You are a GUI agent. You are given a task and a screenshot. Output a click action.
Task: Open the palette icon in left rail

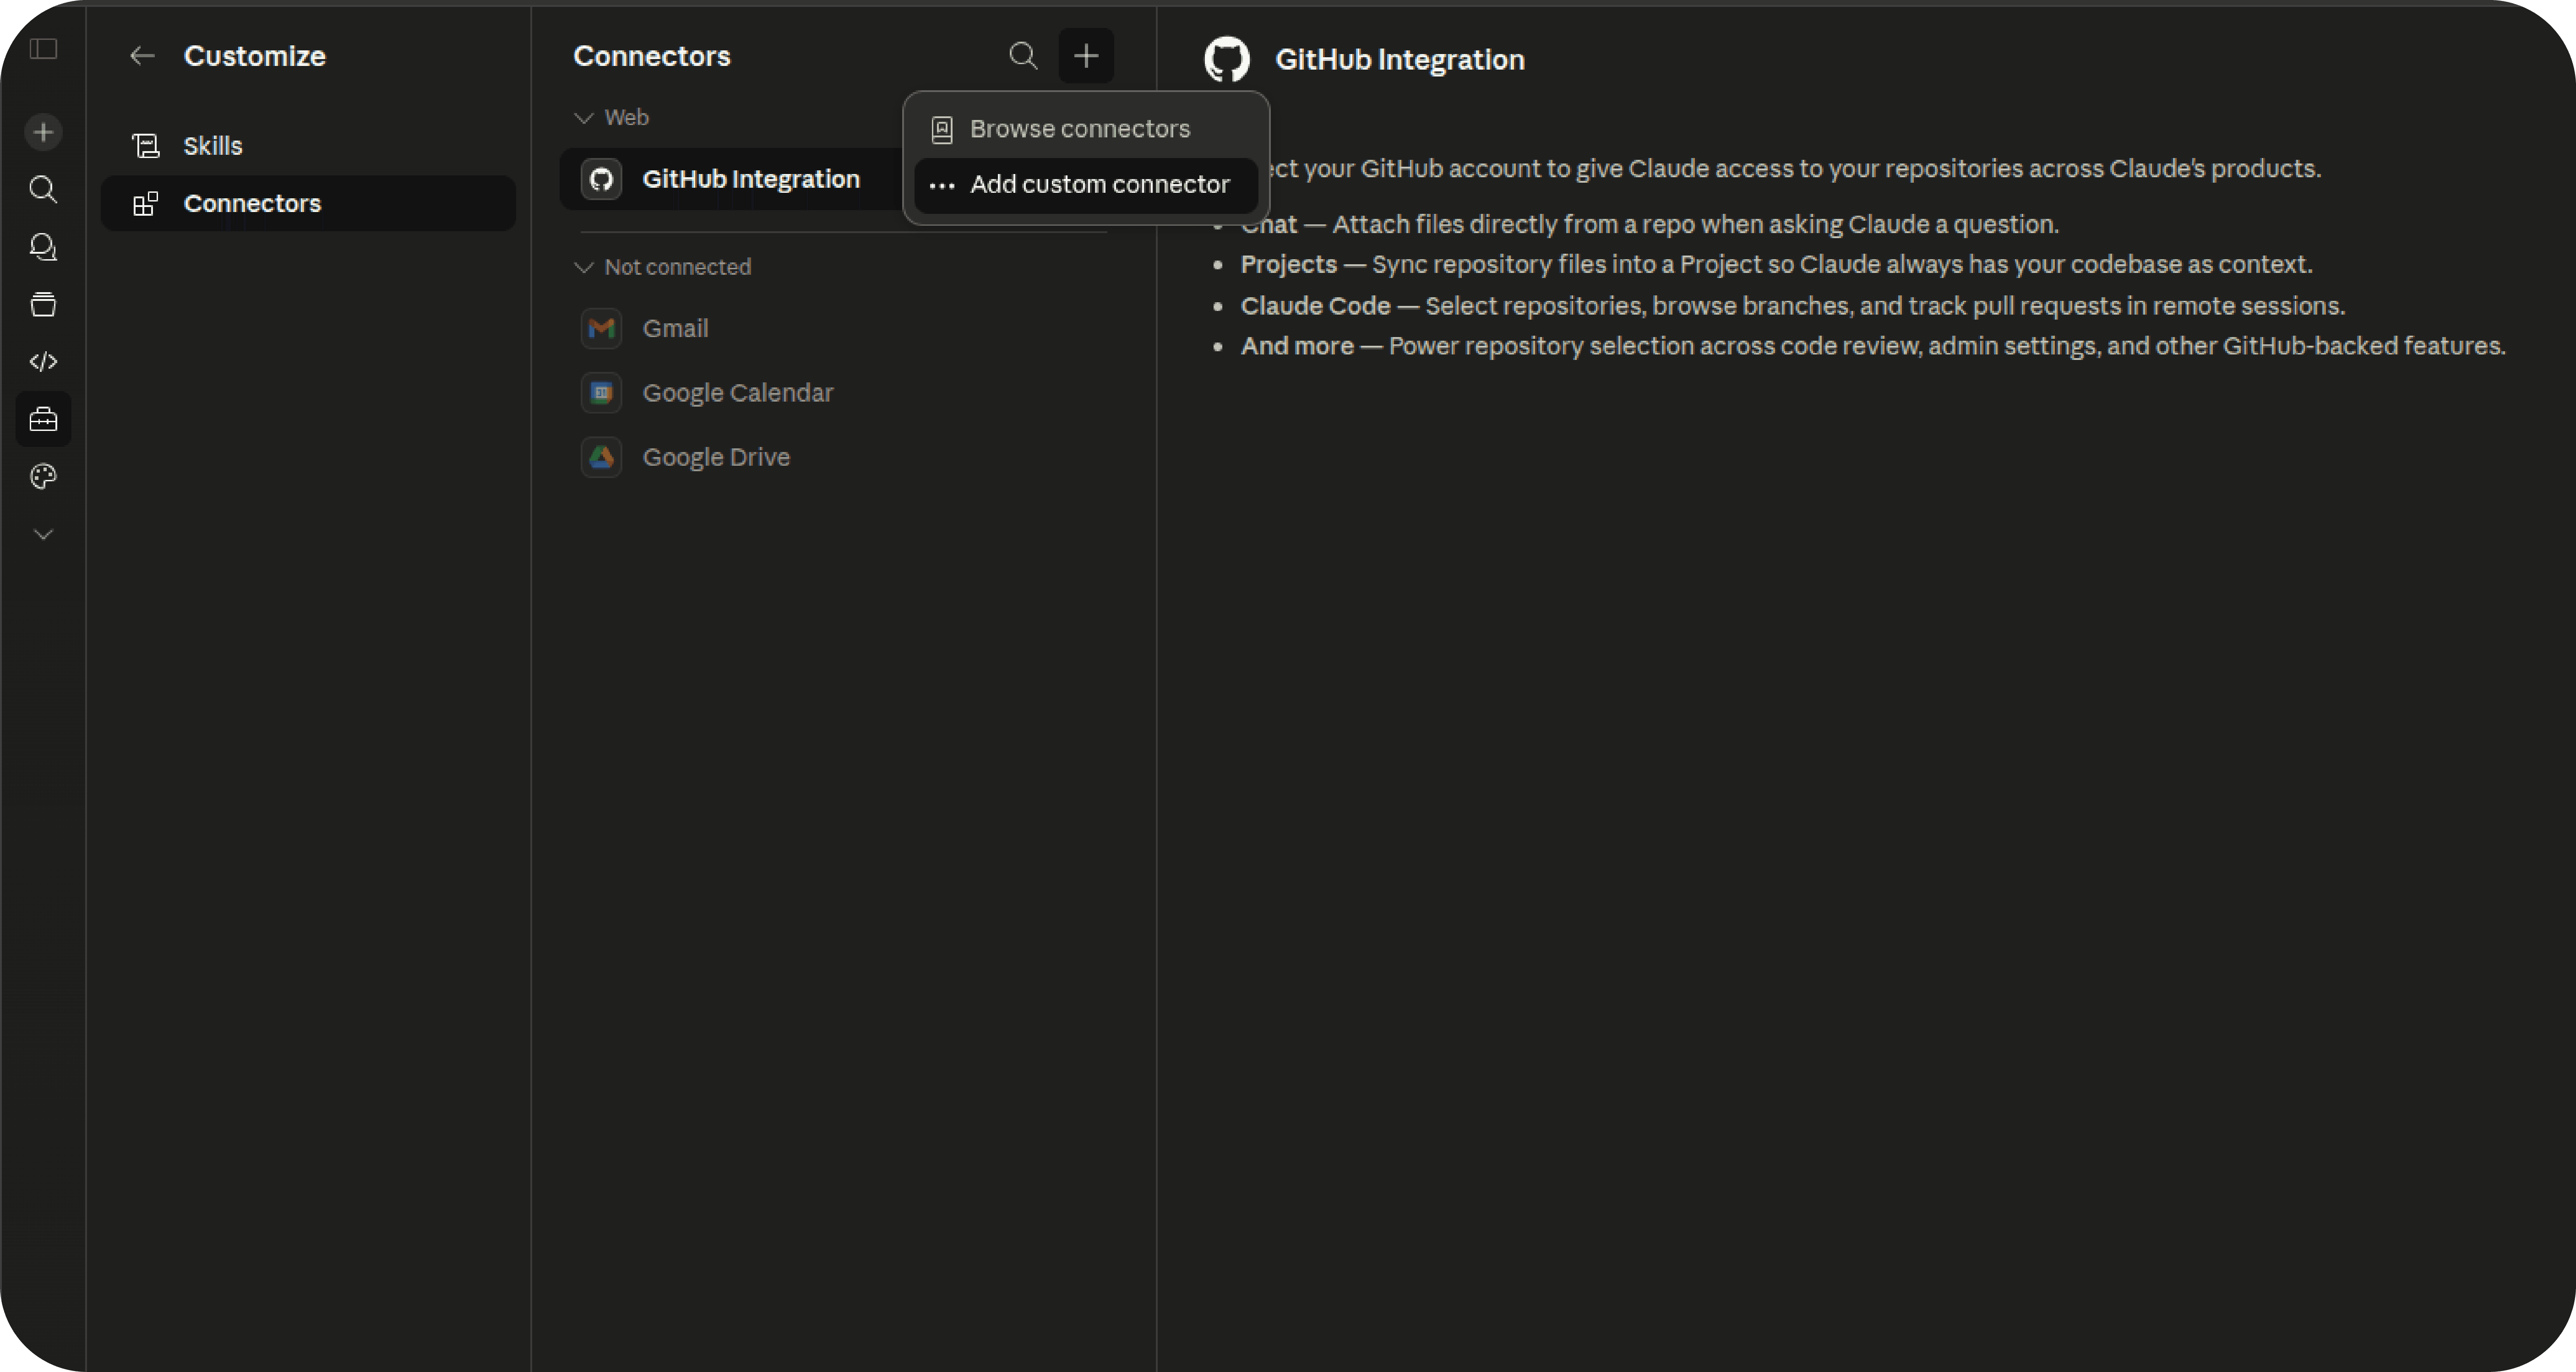click(43, 476)
